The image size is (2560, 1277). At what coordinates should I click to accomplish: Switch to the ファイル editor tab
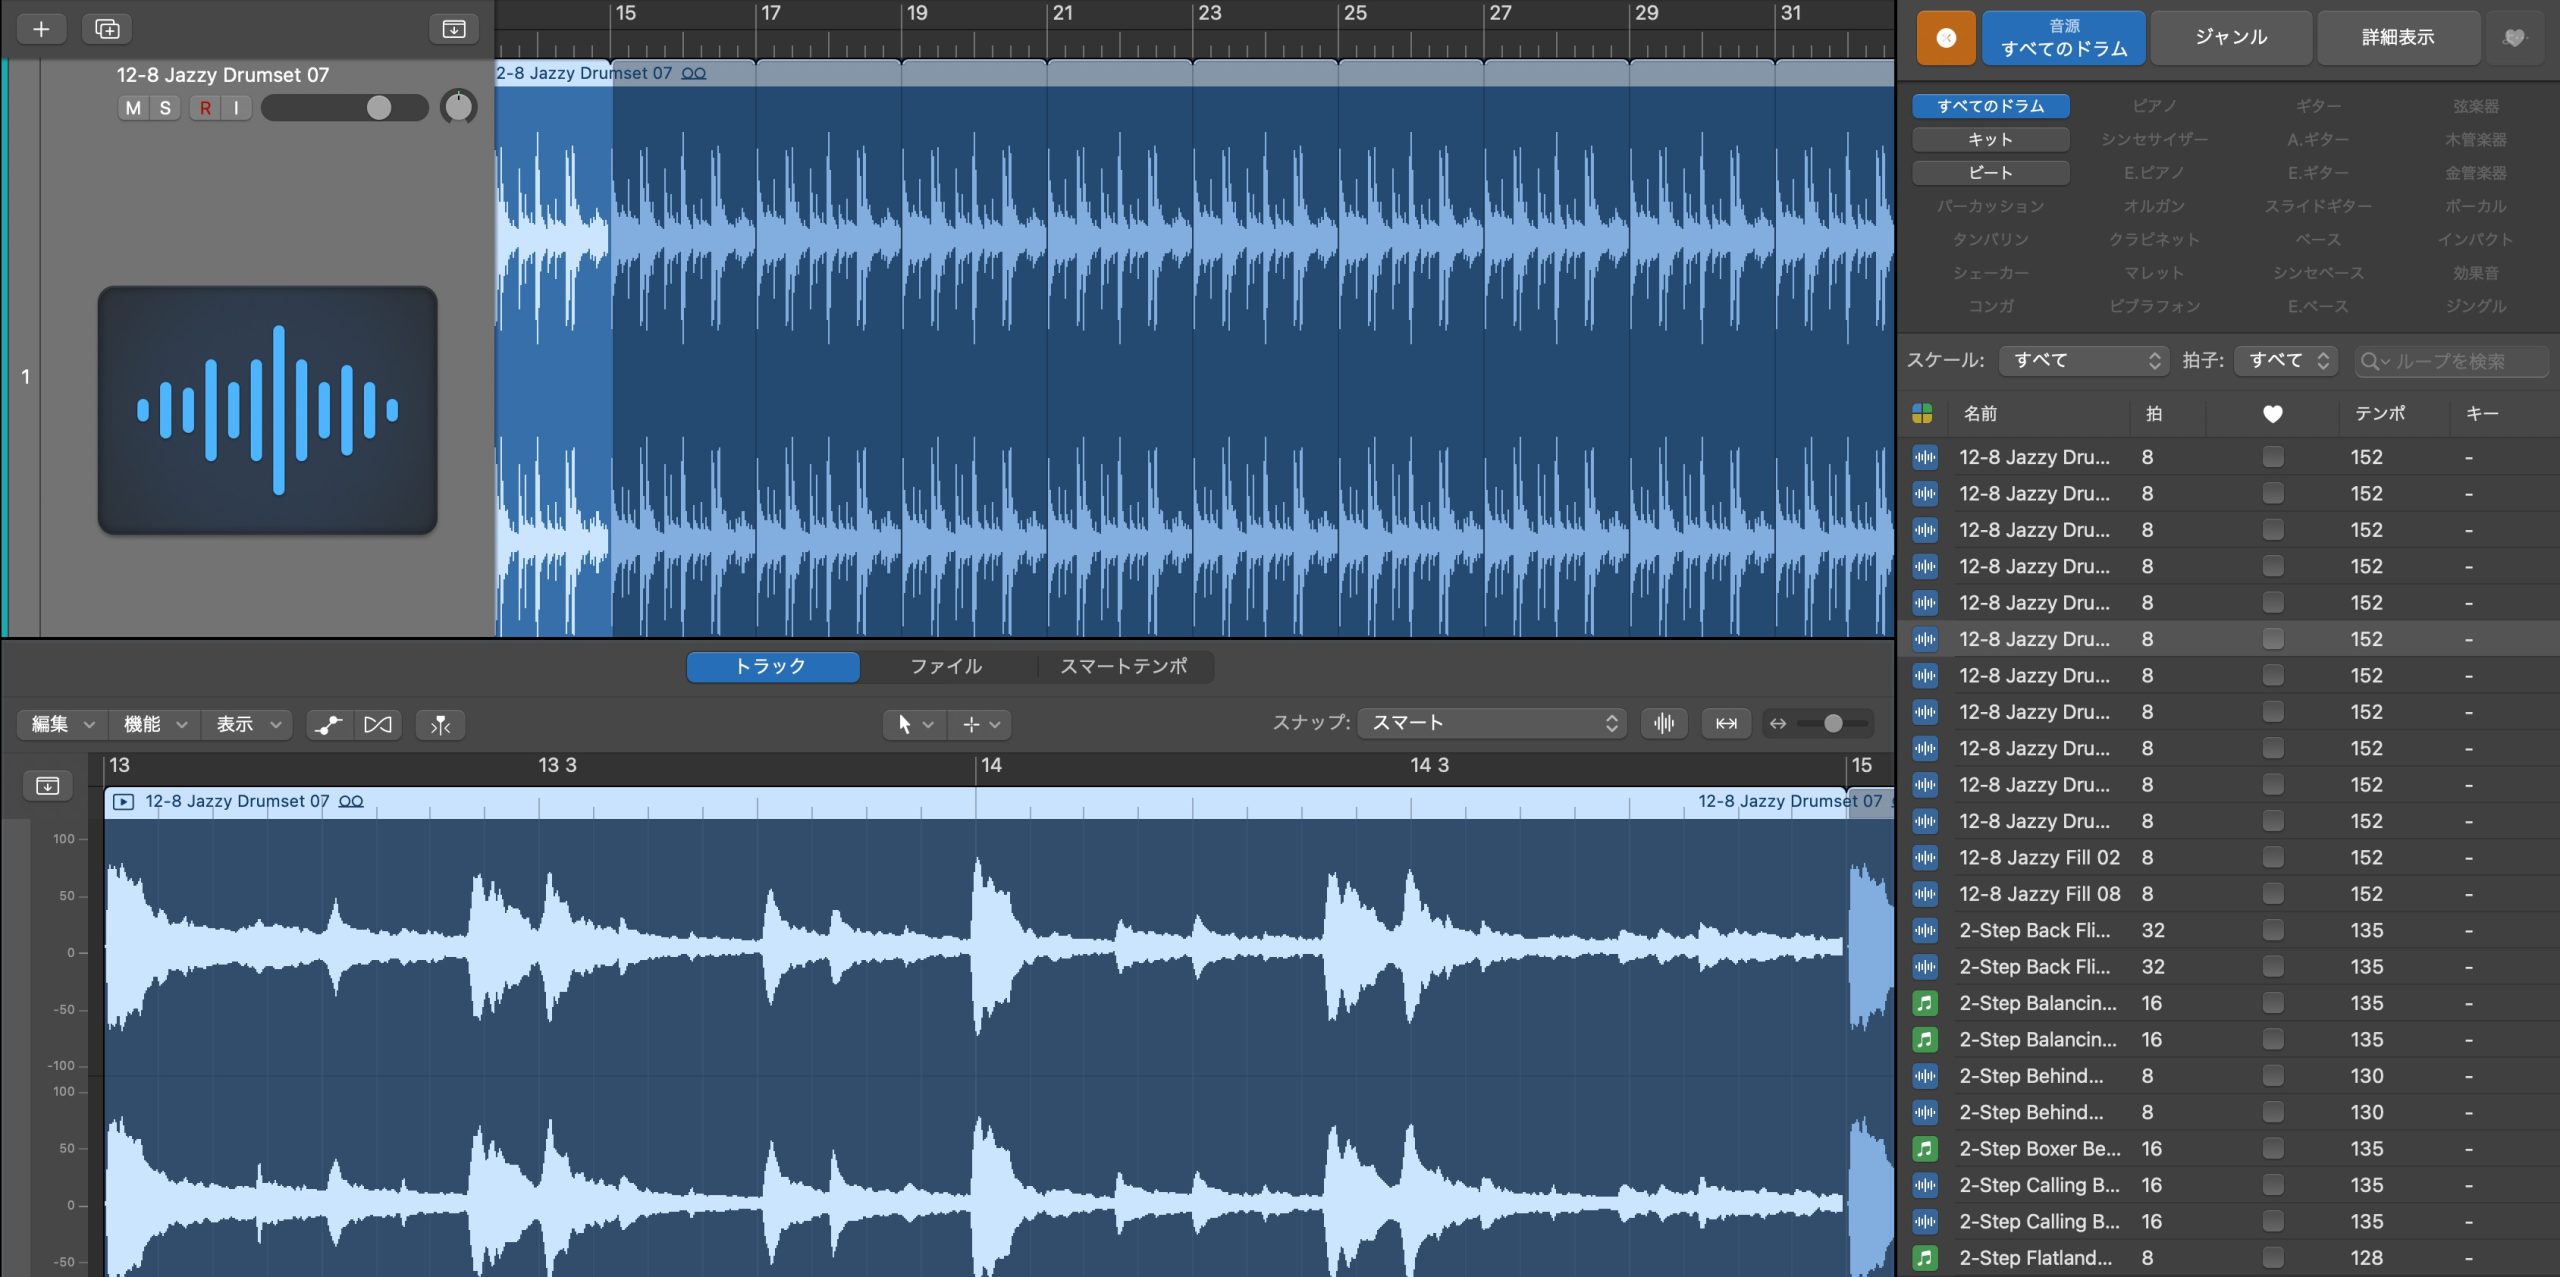(x=946, y=666)
